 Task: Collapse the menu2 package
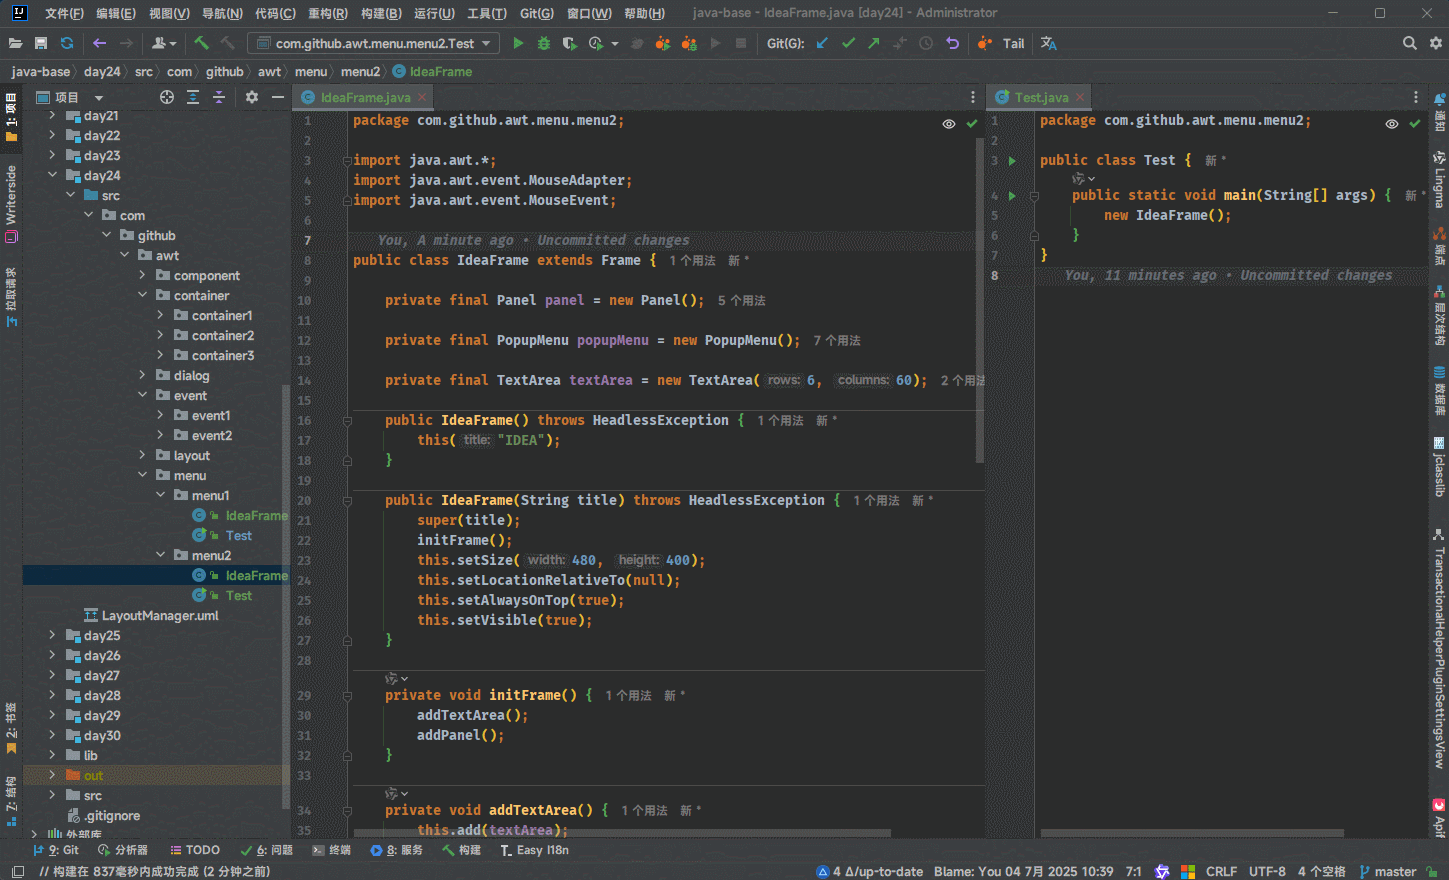pyautogui.click(x=160, y=555)
